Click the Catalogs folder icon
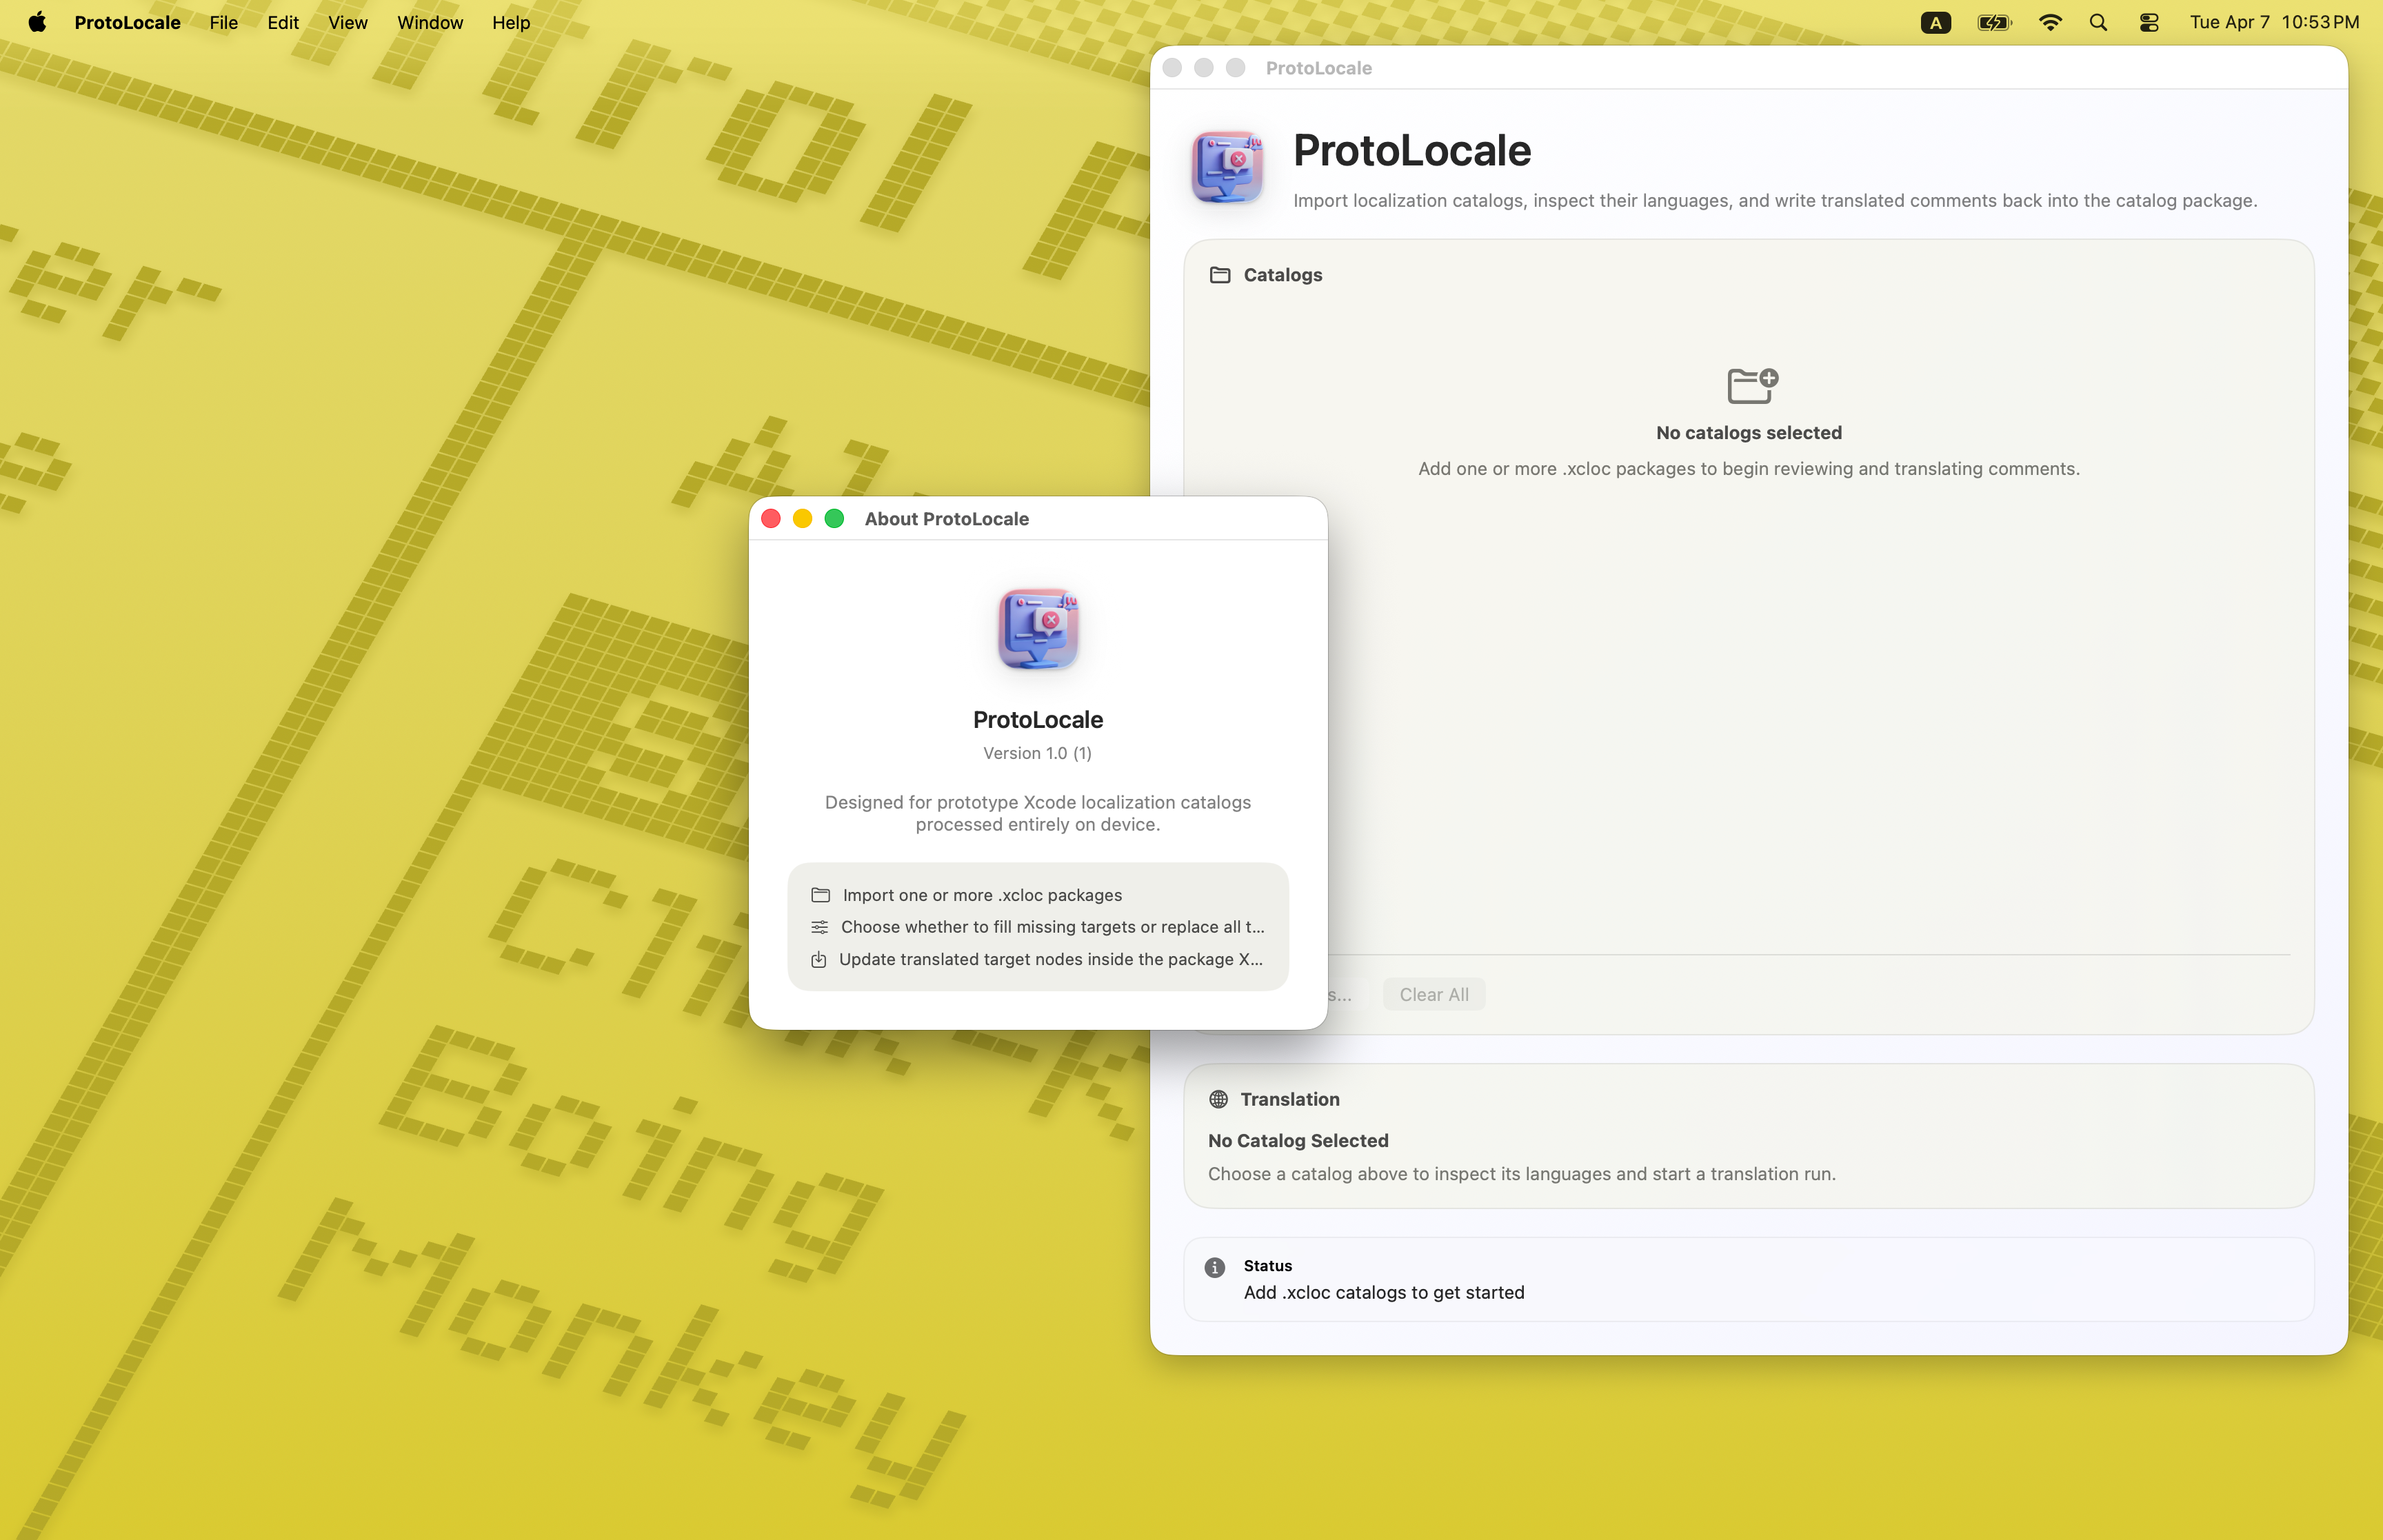 point(1219,275)
